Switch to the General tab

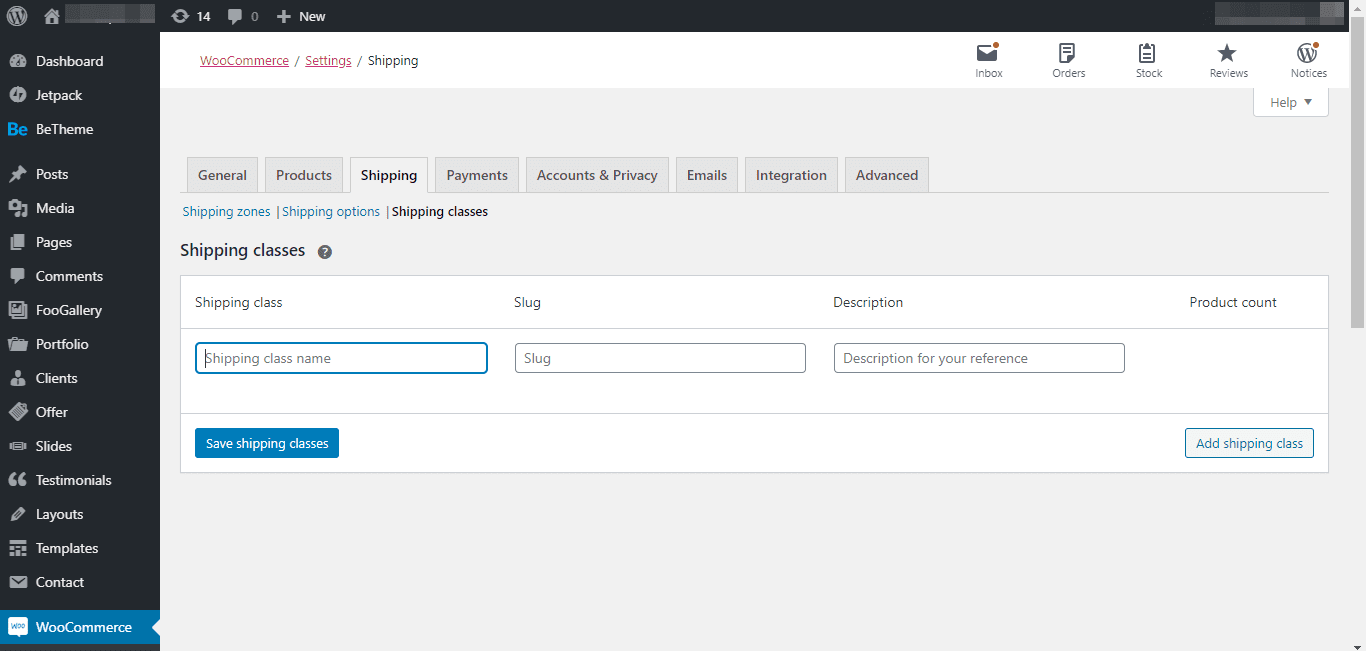coord(222,175)
